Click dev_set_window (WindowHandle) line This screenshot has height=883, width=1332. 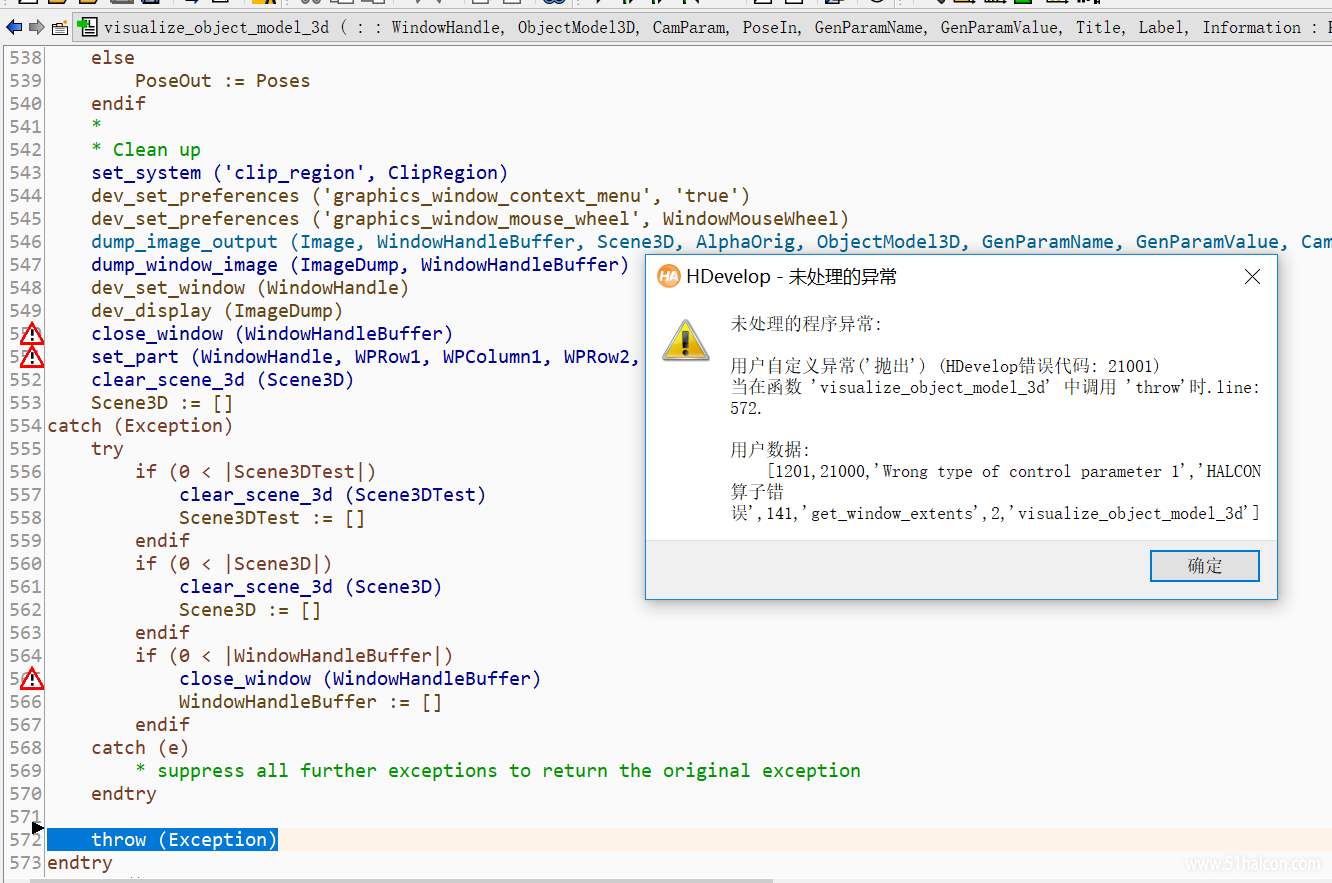coord(250,288)
